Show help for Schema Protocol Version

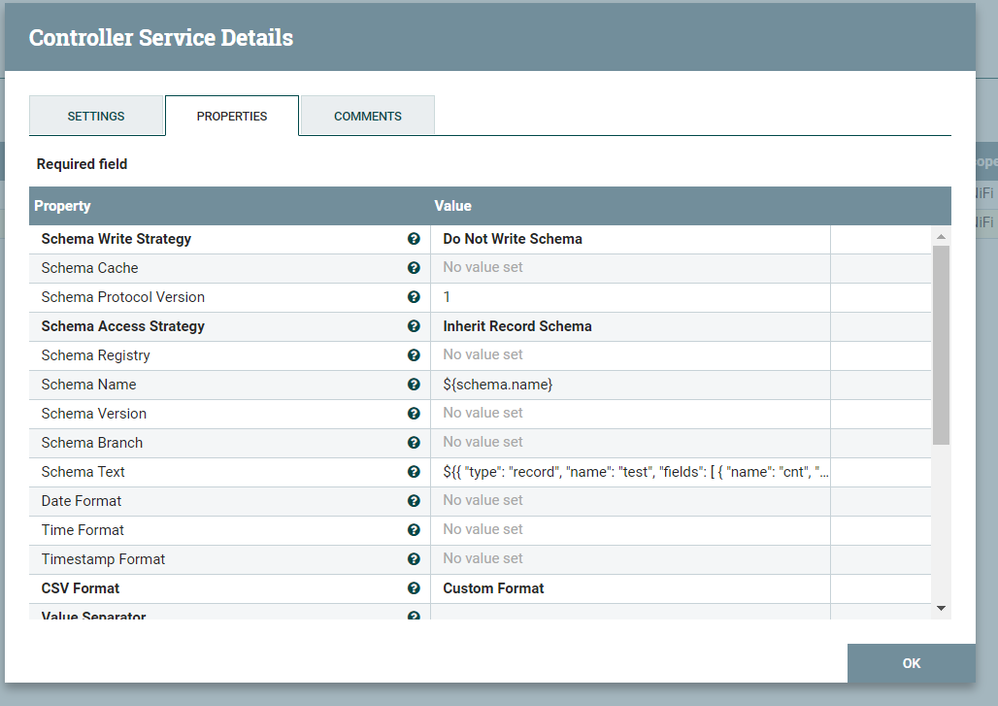[x=414, y=297]
